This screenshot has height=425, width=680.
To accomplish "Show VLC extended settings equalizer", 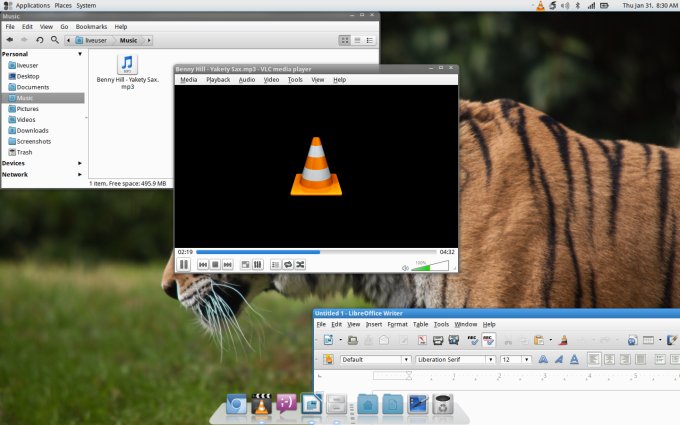I will pyautogui.click(x=258, y=264).
